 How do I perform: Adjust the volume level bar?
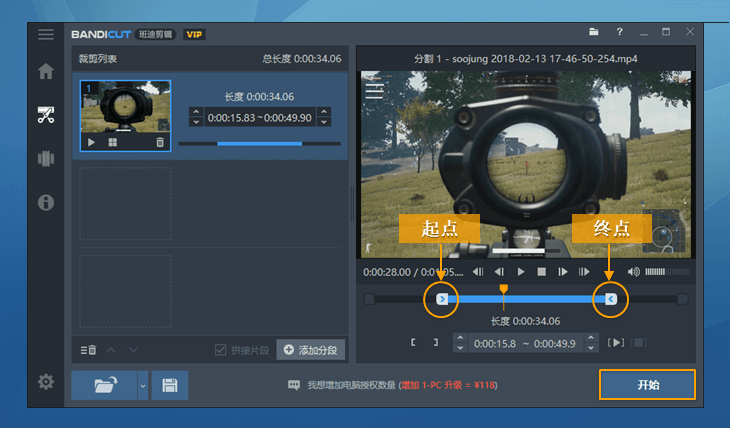(x=667, y=272)
